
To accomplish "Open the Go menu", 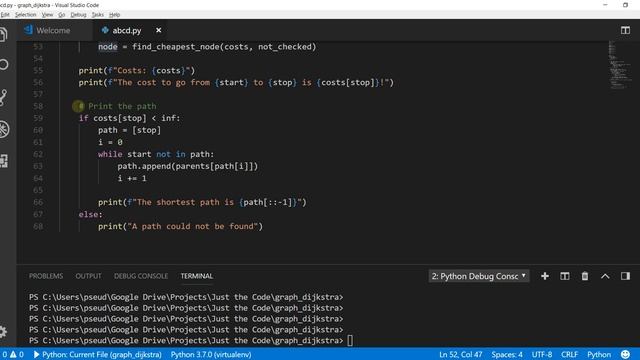I will coord(62,15).
